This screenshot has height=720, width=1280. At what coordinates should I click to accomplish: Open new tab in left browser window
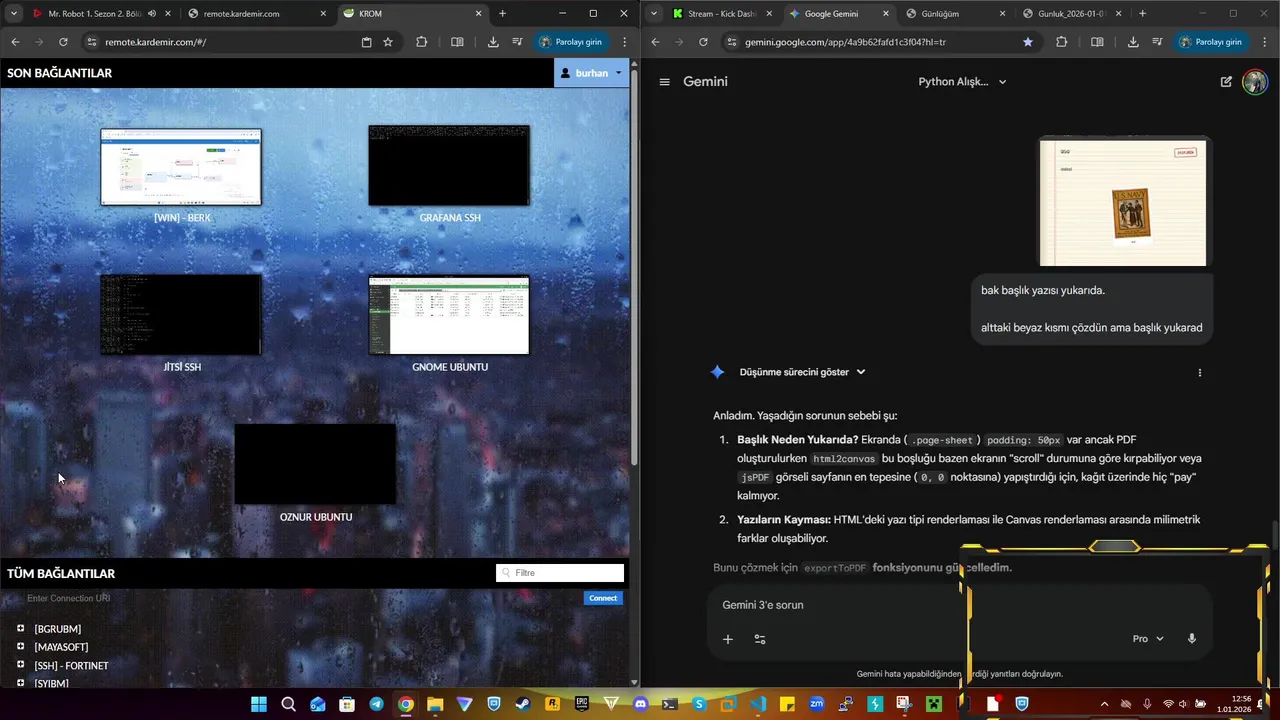pos(502,14)
